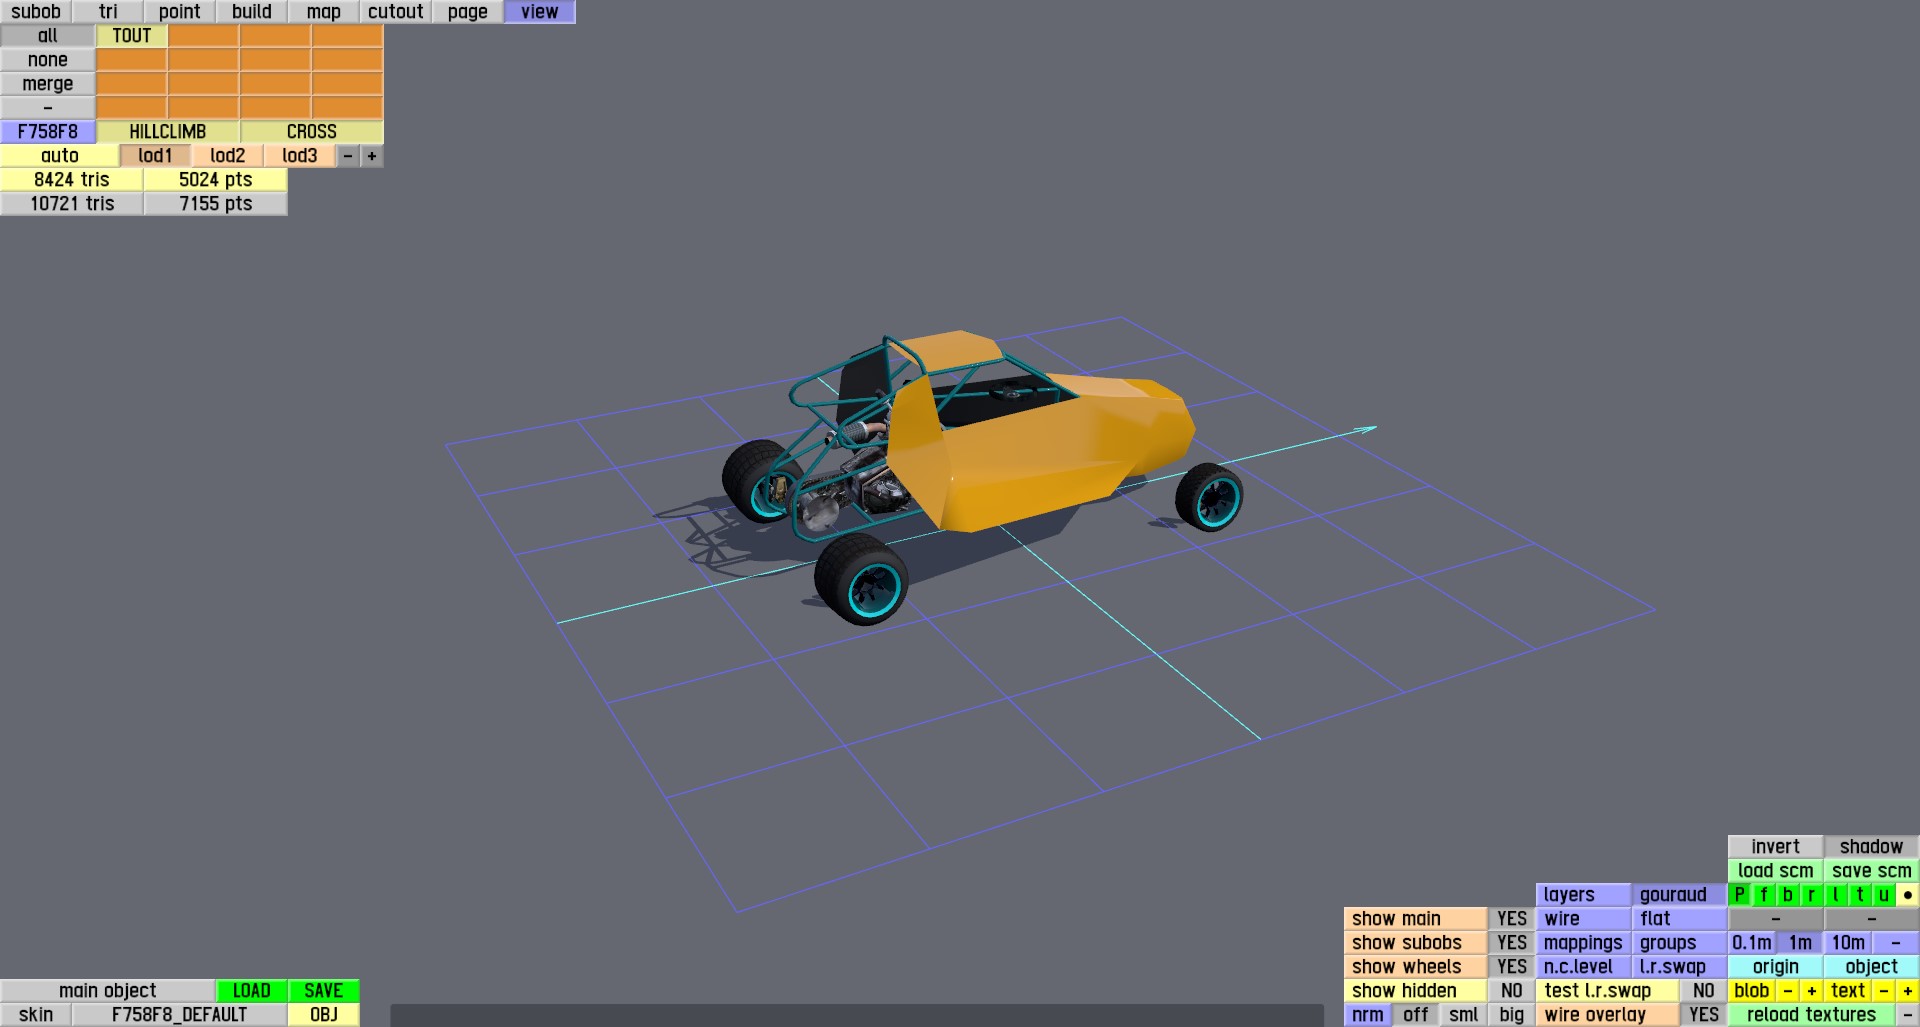
Task: Click reload textures
Action: point(1811,1015)
